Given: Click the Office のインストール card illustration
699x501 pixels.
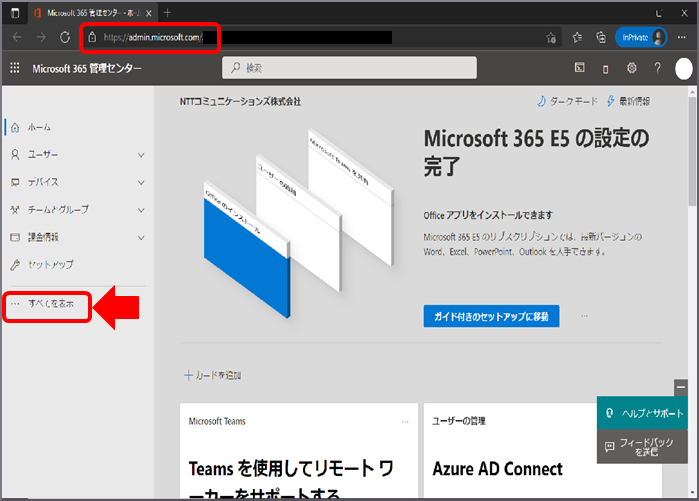Looking at the screenshot, I should [247, 250].
